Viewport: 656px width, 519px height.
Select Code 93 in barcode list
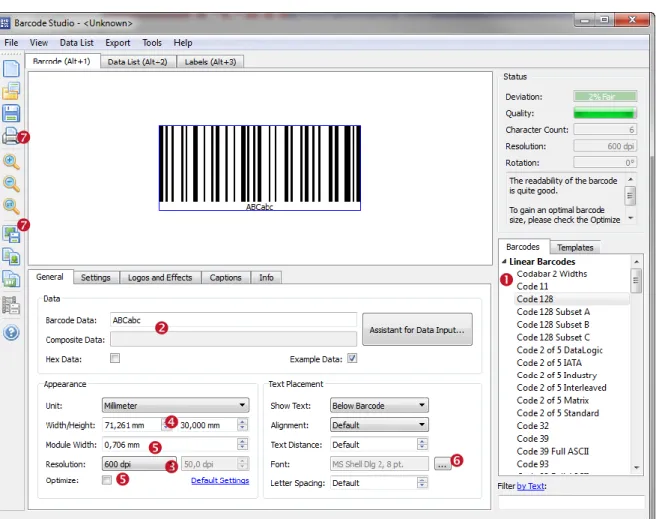[532, 464]
